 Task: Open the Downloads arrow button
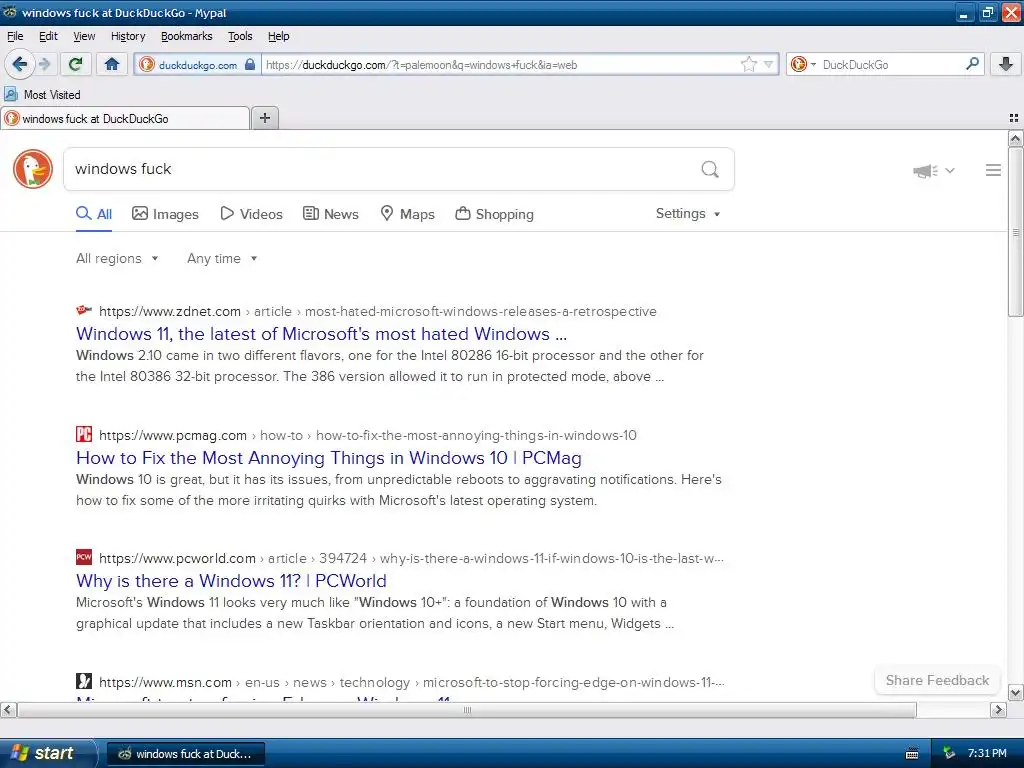pos(1006,64)
